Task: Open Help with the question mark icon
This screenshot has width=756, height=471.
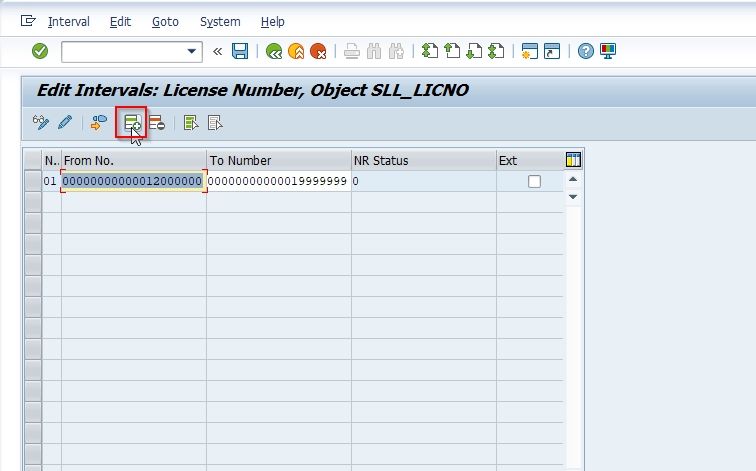Action: [585, 51]
